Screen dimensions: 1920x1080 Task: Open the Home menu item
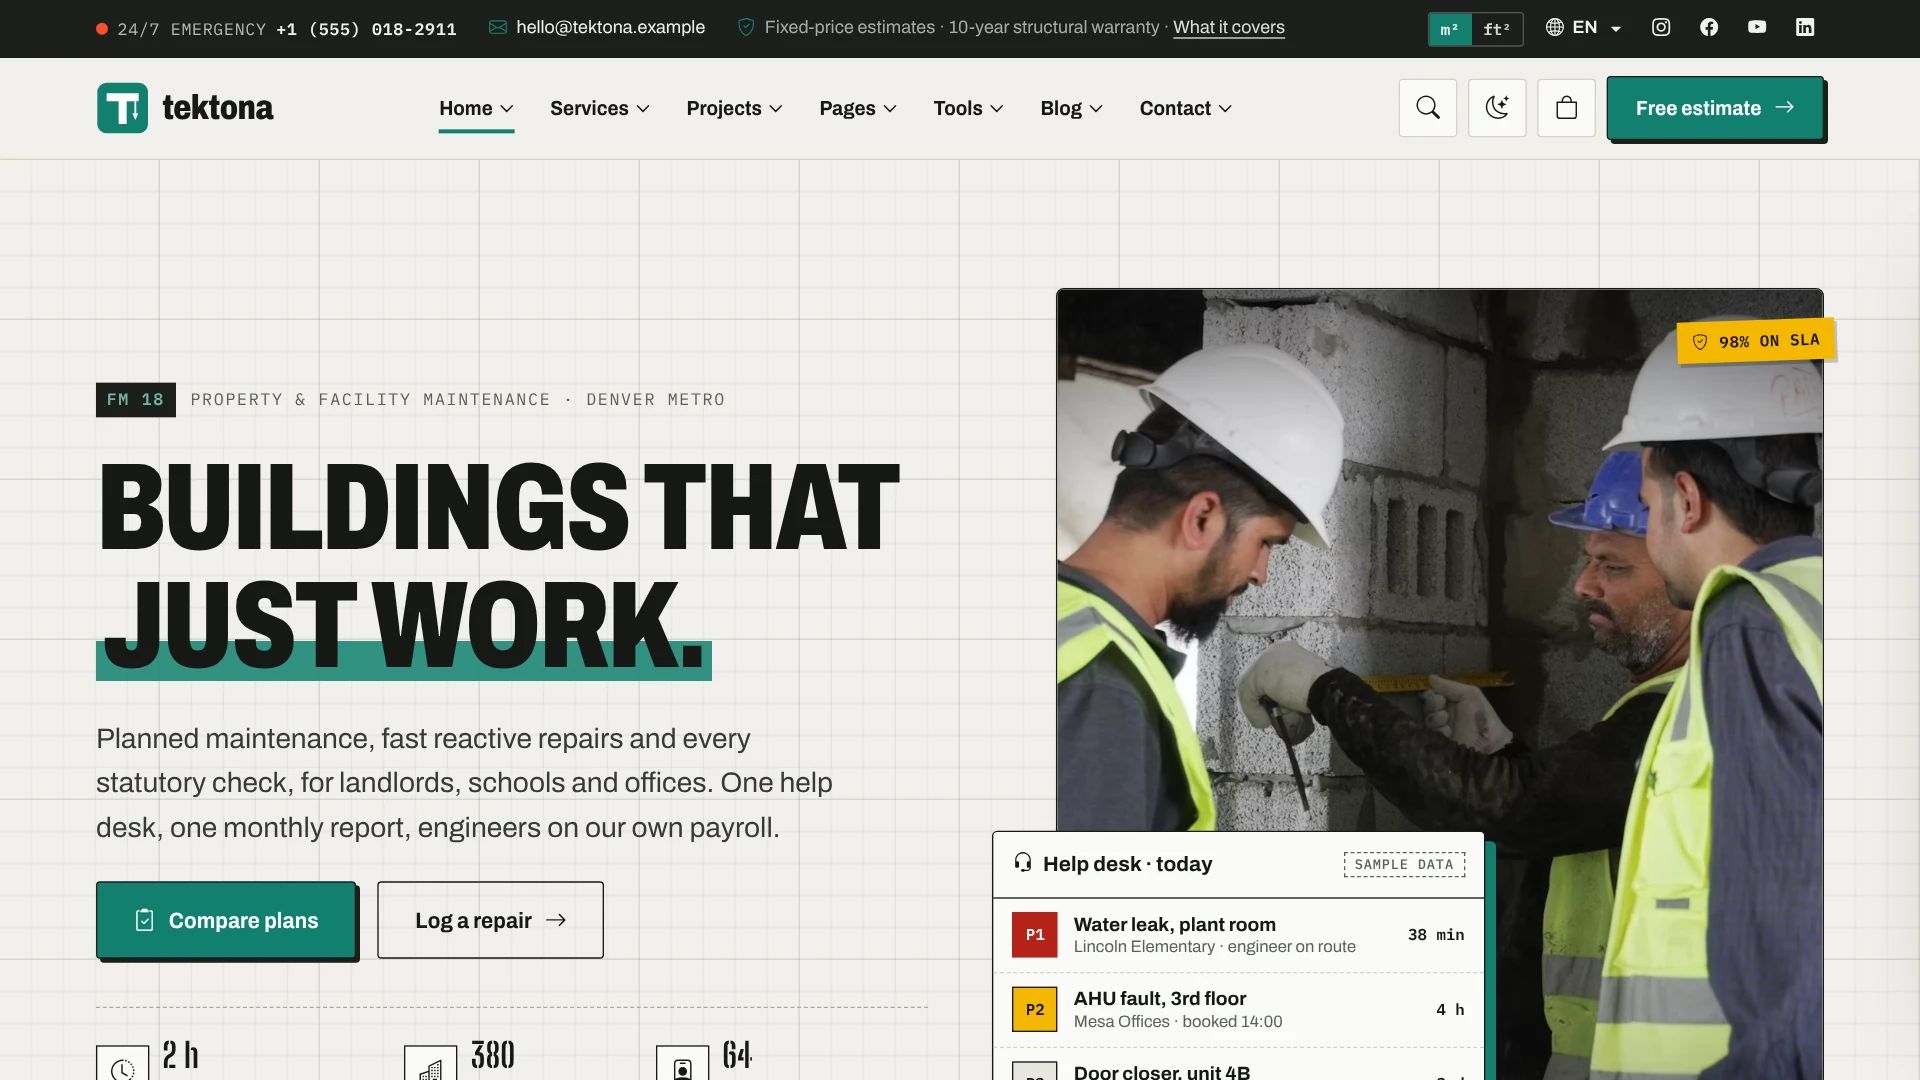click(477, 108)
